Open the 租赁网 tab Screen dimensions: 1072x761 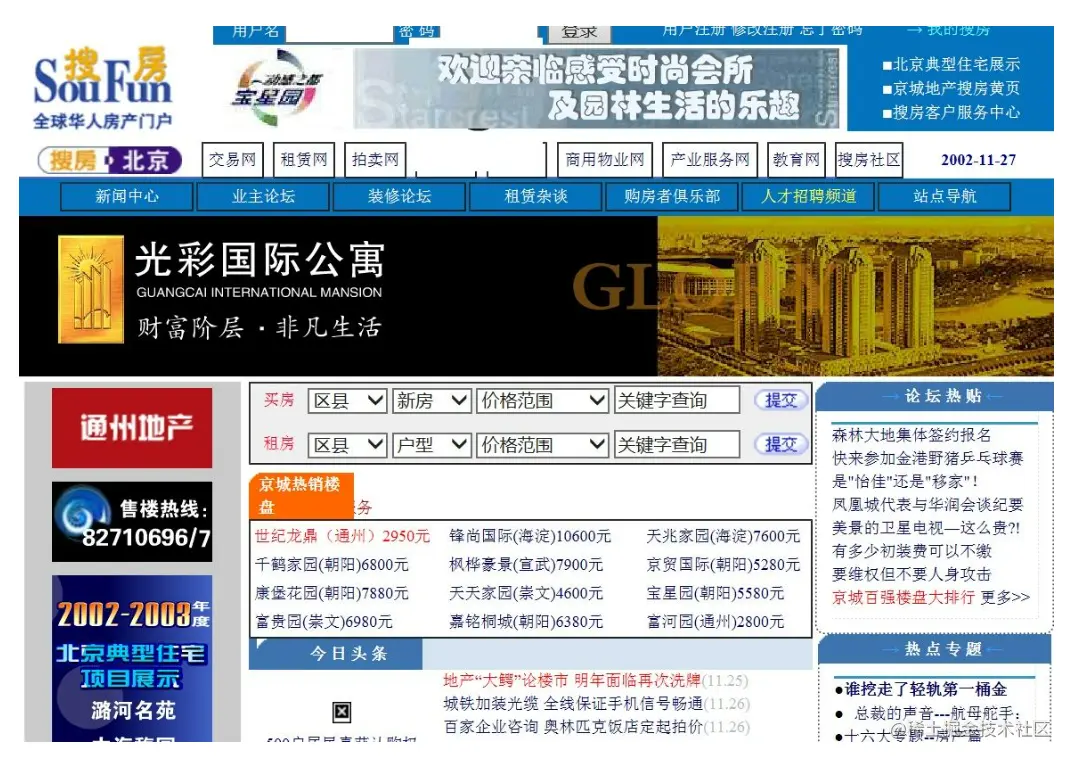point(304,160)
